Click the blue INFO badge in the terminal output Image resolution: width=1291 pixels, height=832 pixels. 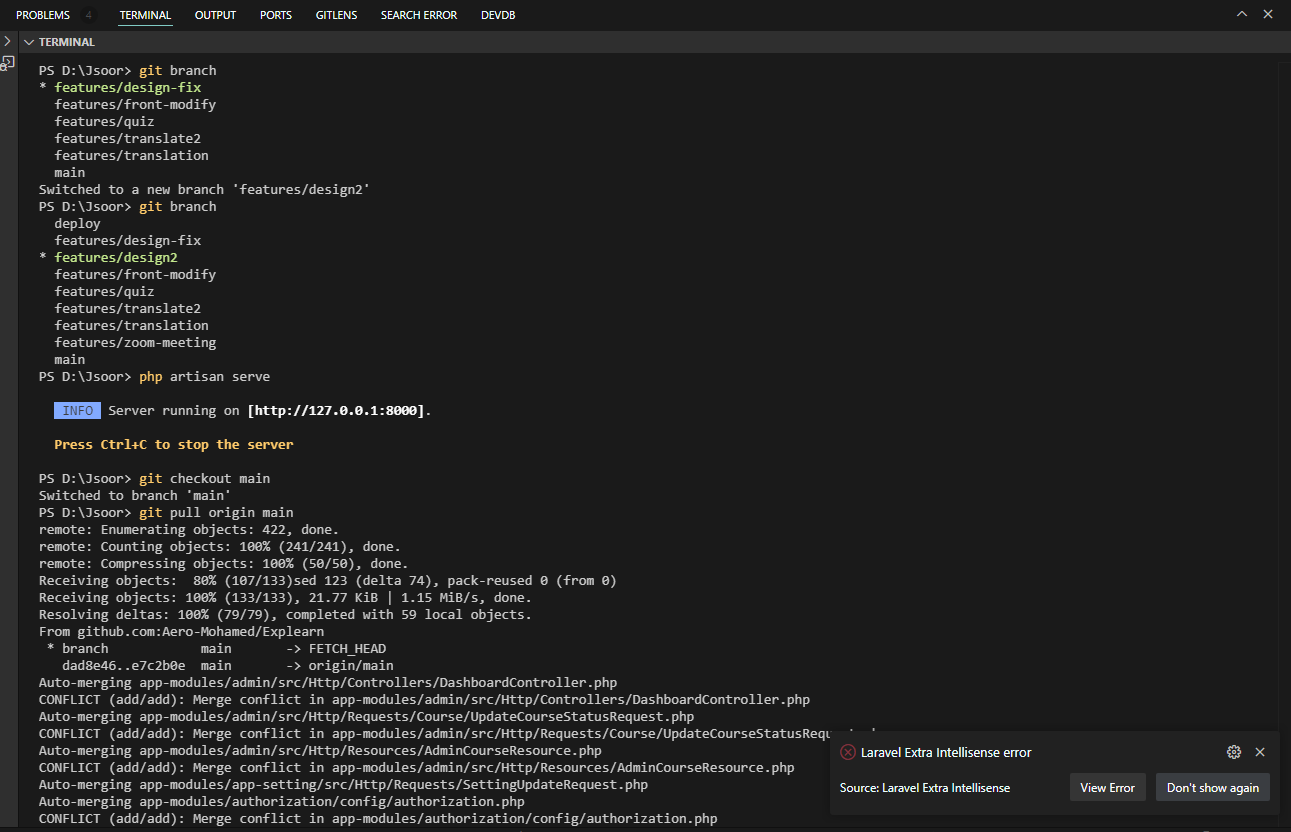coord(77,411)
